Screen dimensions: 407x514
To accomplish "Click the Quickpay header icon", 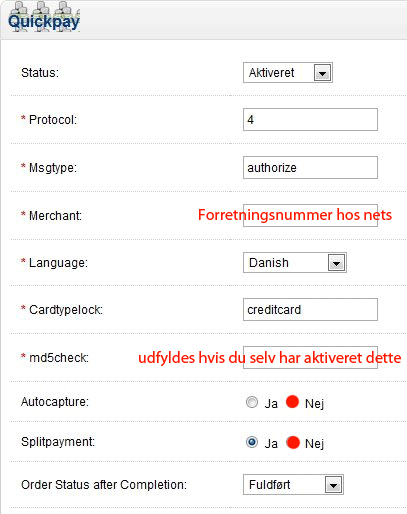I will [44, 17].
